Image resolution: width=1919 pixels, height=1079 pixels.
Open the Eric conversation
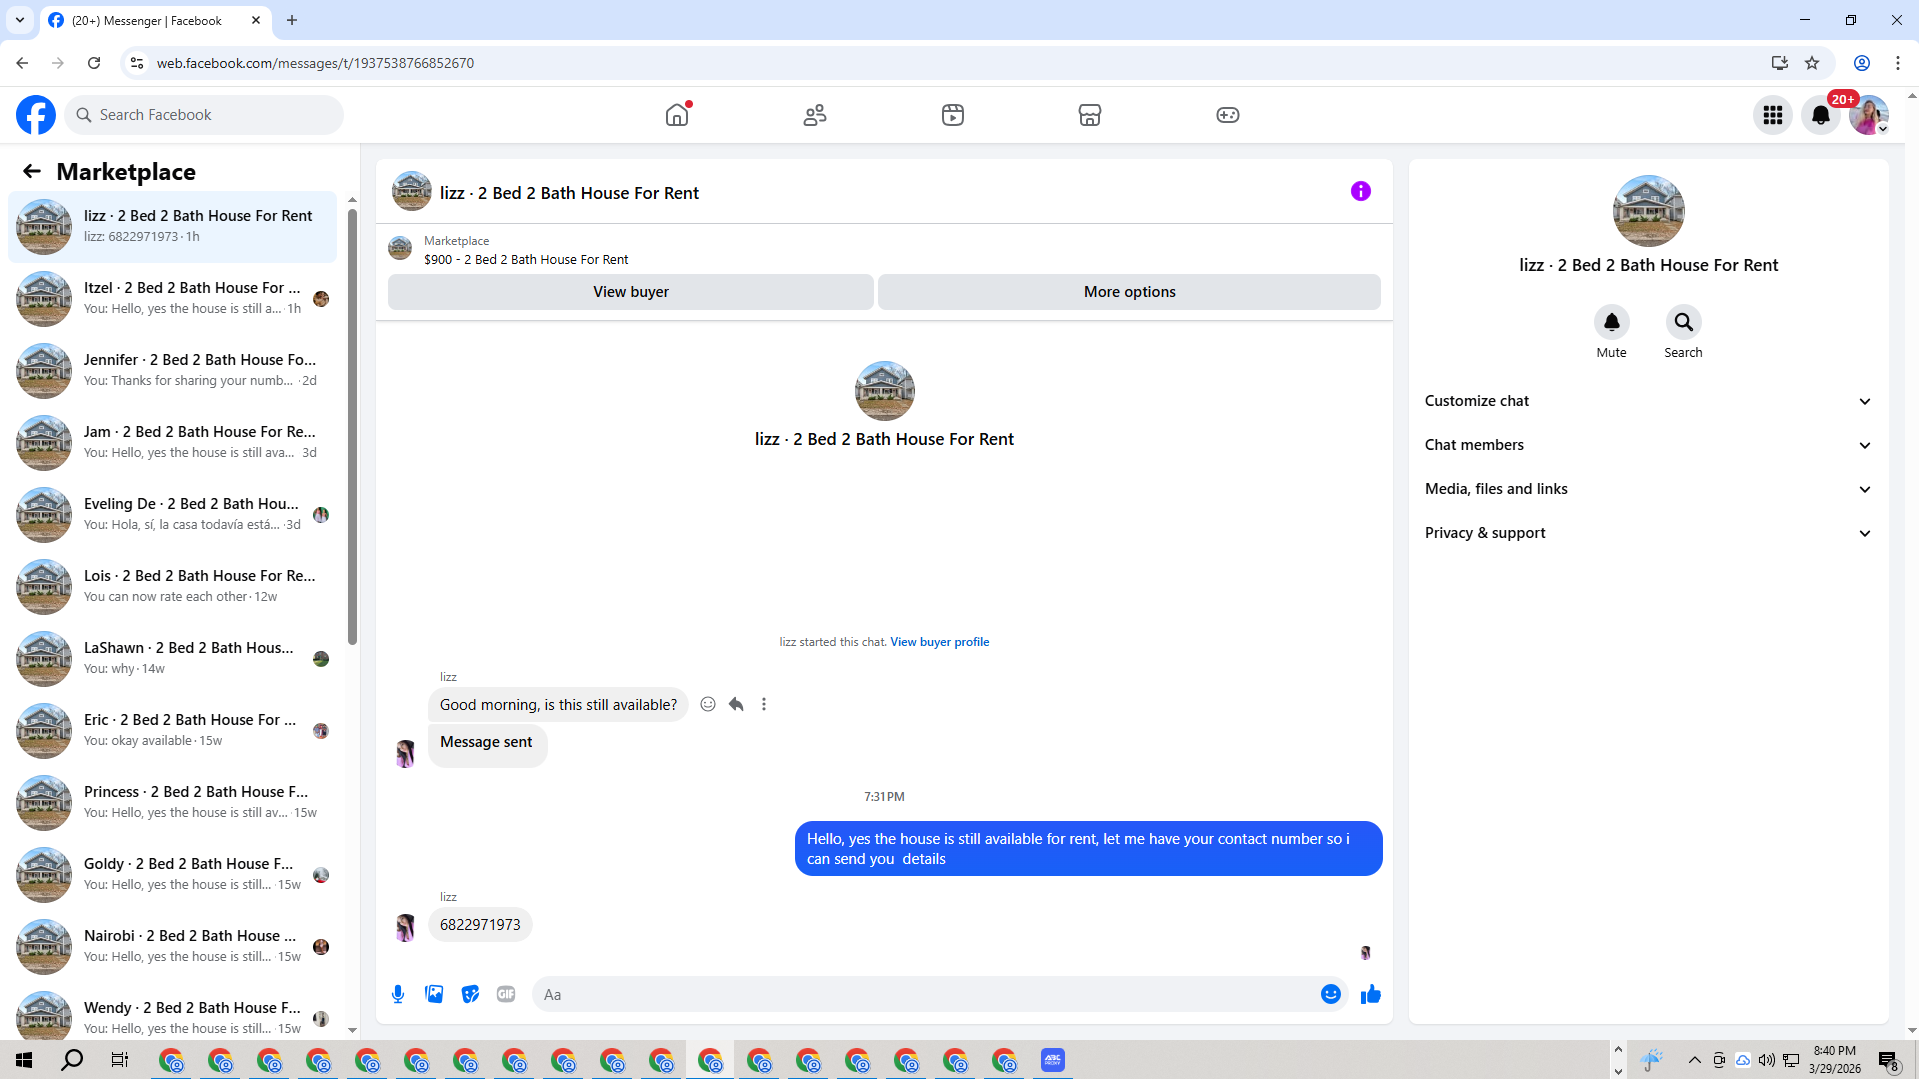(x=173, y=730)
